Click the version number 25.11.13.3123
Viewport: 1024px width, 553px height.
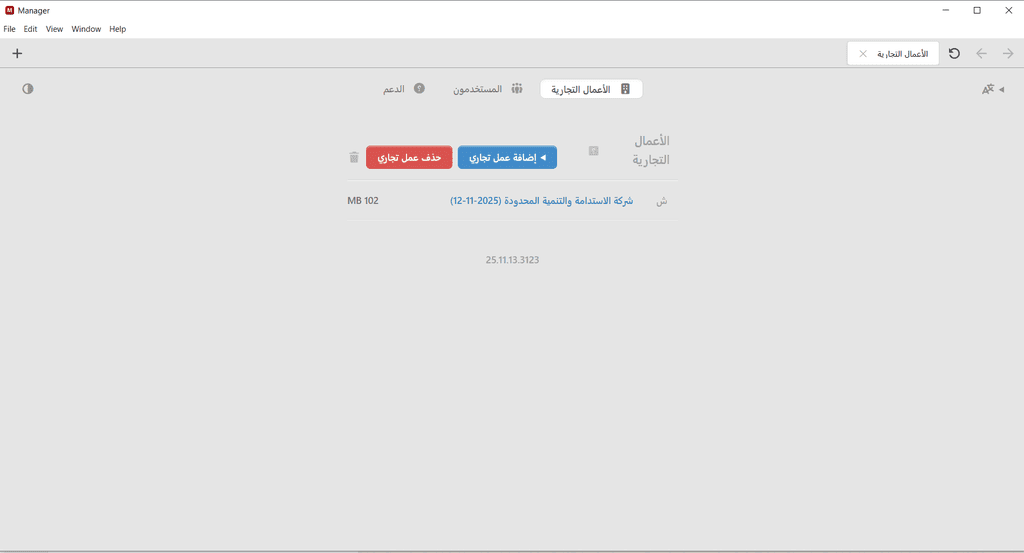point(512,260)
